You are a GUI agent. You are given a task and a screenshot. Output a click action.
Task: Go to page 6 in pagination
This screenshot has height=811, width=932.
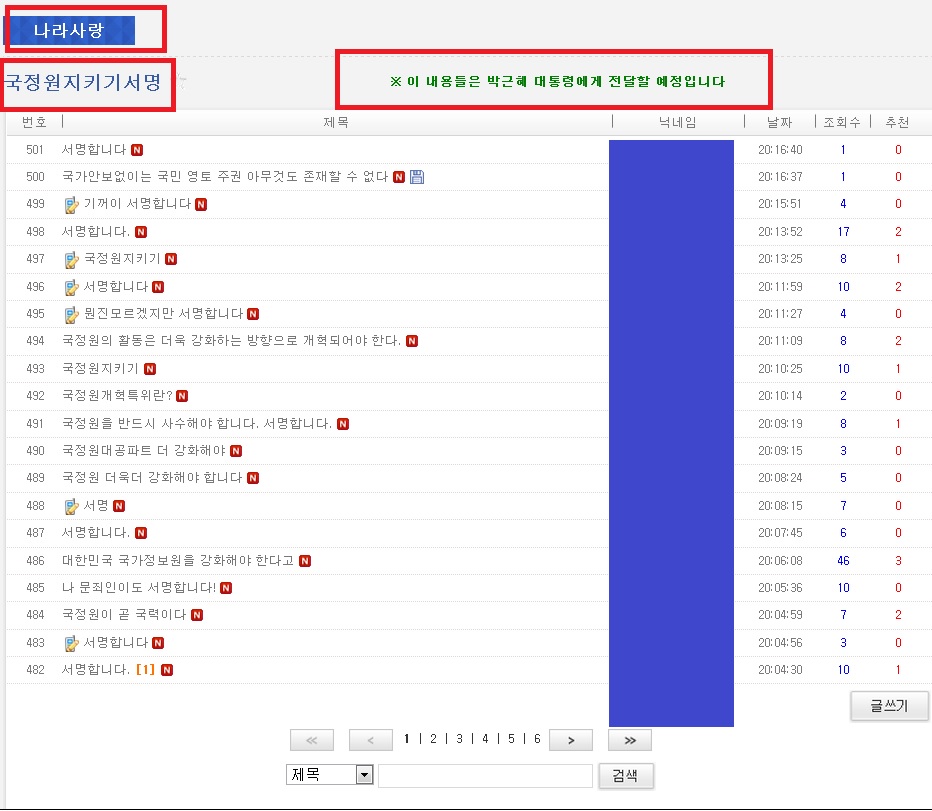[537, 739]
